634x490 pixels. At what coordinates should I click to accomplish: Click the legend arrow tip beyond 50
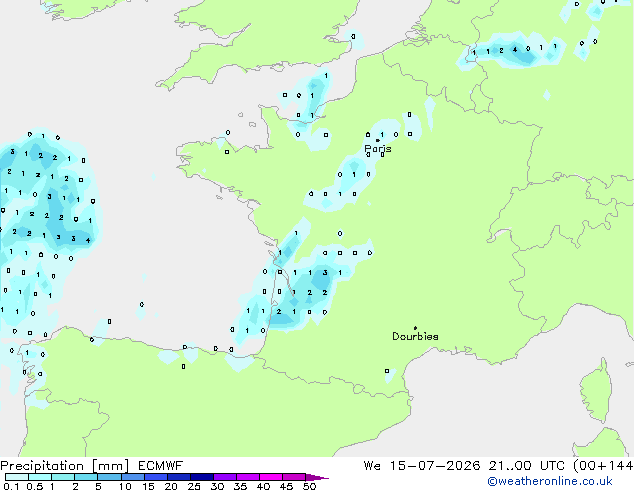[317, 477]
